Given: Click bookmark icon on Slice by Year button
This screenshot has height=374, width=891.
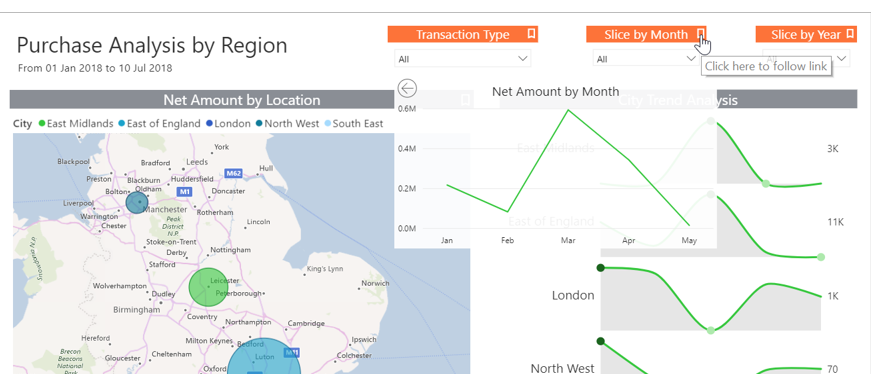Looking at the screenshot, I should [850, 34].
